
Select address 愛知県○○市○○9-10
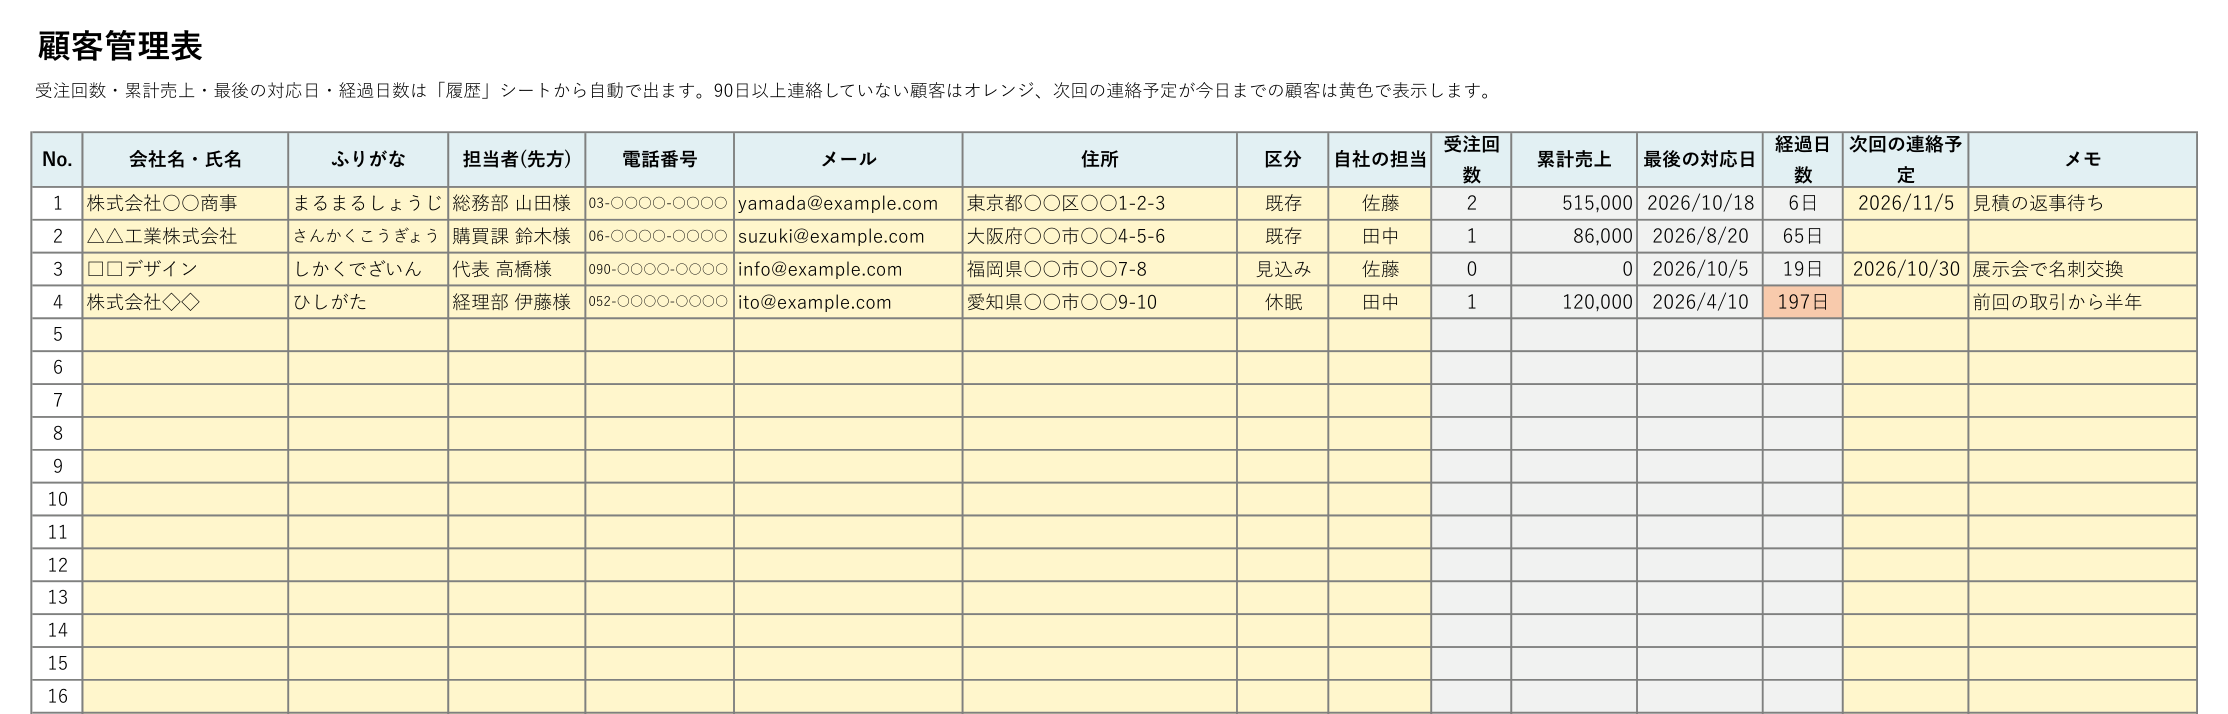point(1100,302)
